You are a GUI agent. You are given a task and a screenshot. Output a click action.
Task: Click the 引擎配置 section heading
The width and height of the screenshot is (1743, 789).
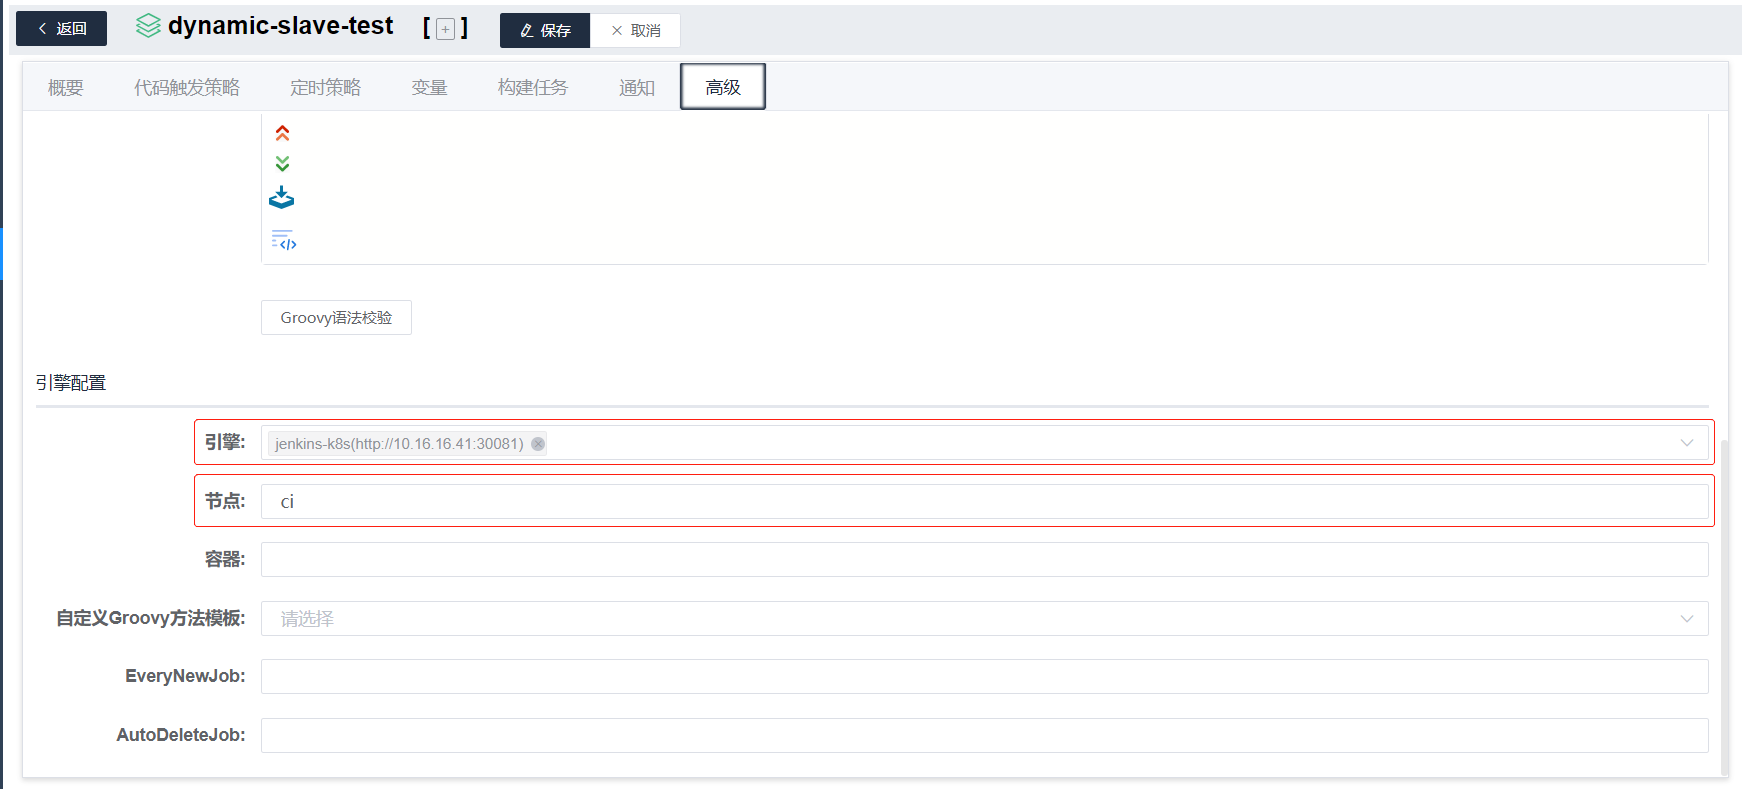(71, 383)
